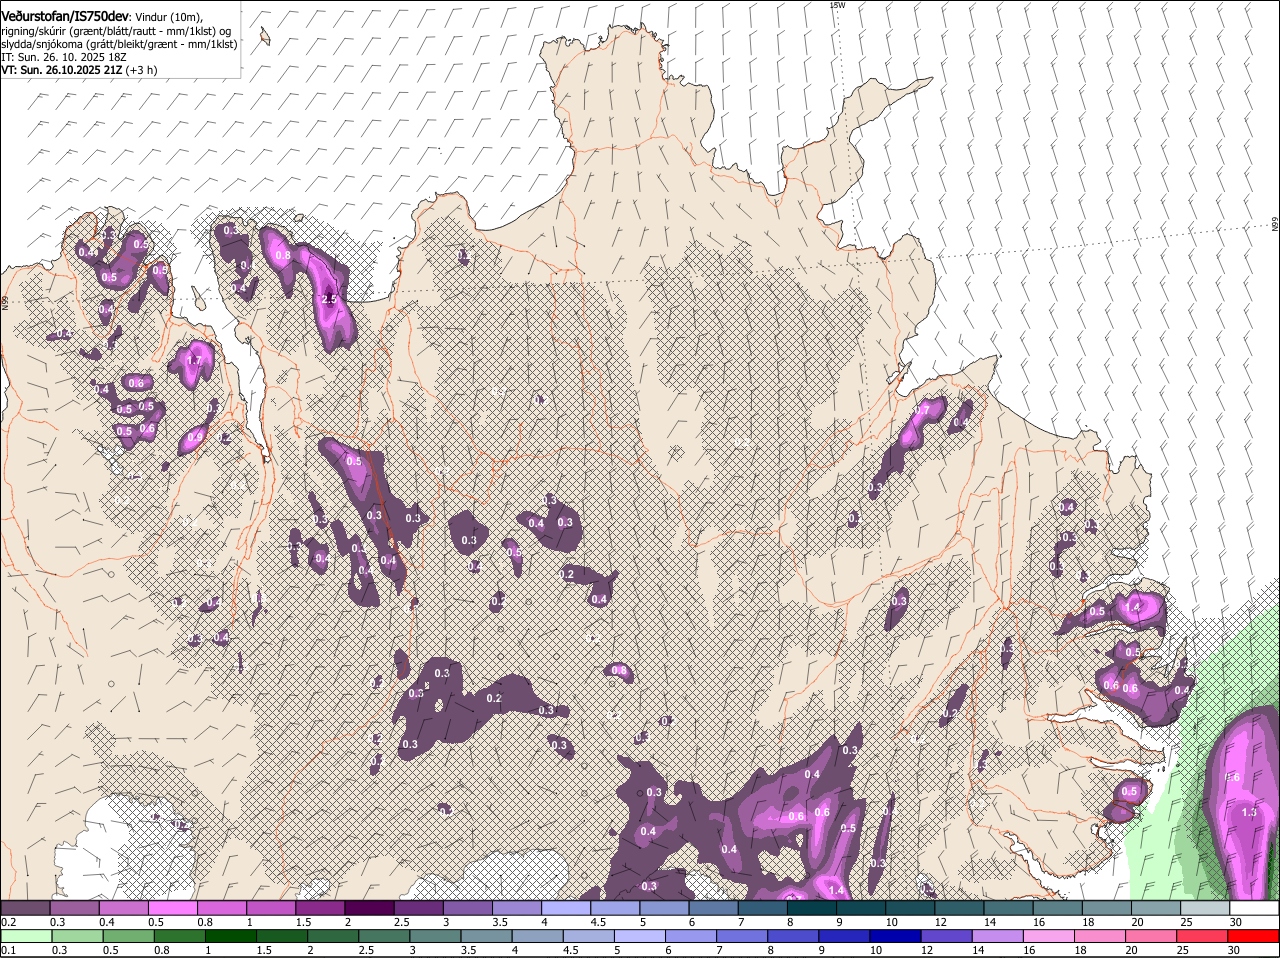Select the 0.3 swatch in the upper purple scale
This screenshot has width=1280, height=958.
click(x=74, y=908)
